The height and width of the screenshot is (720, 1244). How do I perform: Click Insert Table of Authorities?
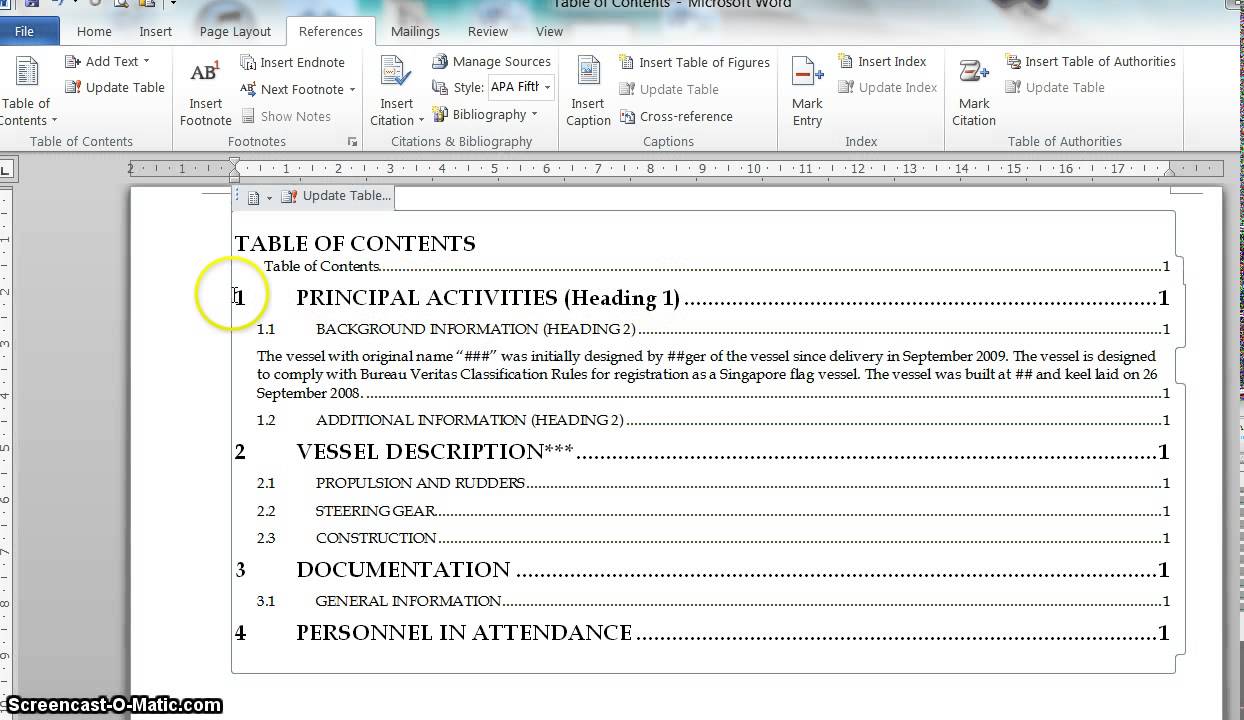coord(1090,61)
